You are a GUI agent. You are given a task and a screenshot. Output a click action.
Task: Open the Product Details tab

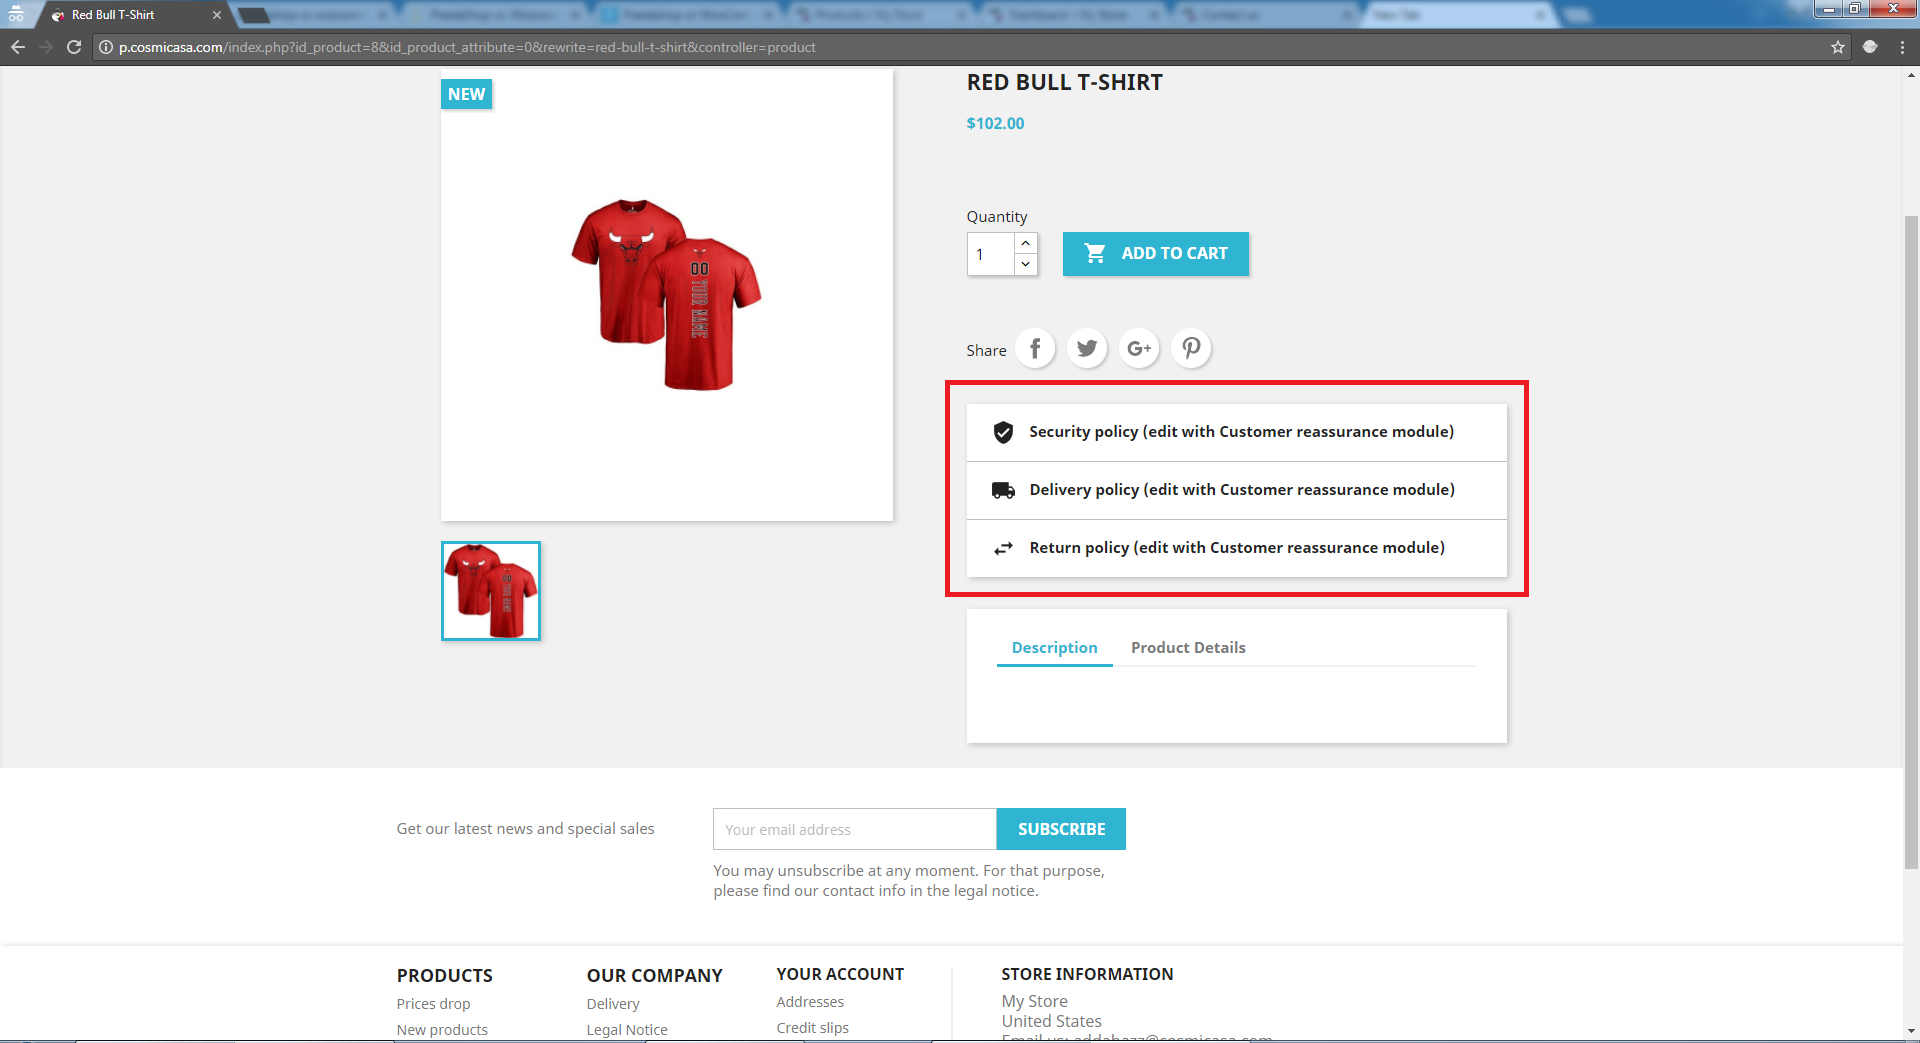click(x=1188, y=648)
